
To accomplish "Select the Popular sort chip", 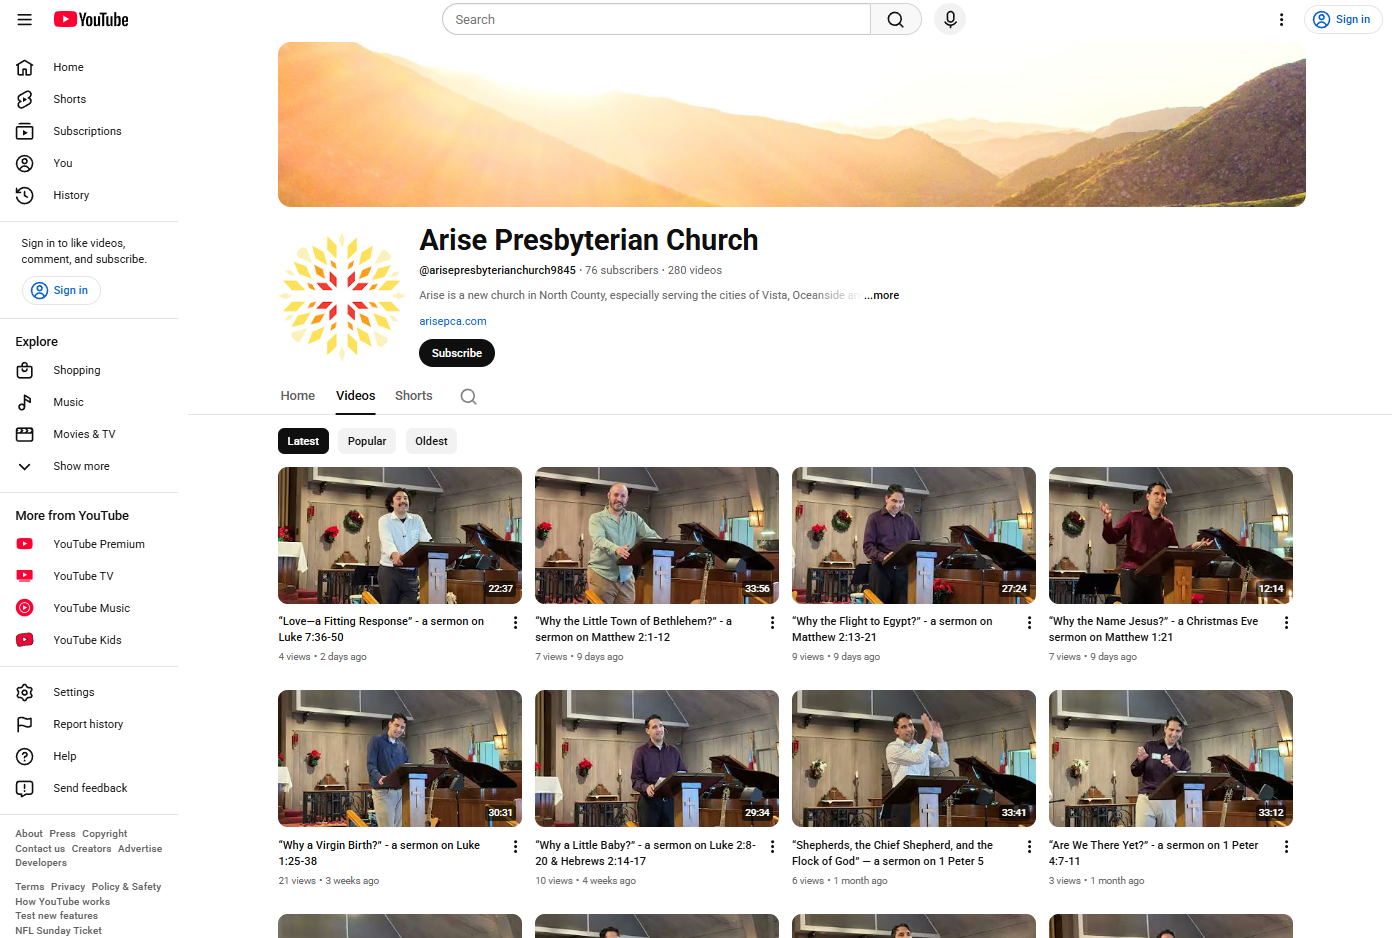I will (x=367, y=441).
